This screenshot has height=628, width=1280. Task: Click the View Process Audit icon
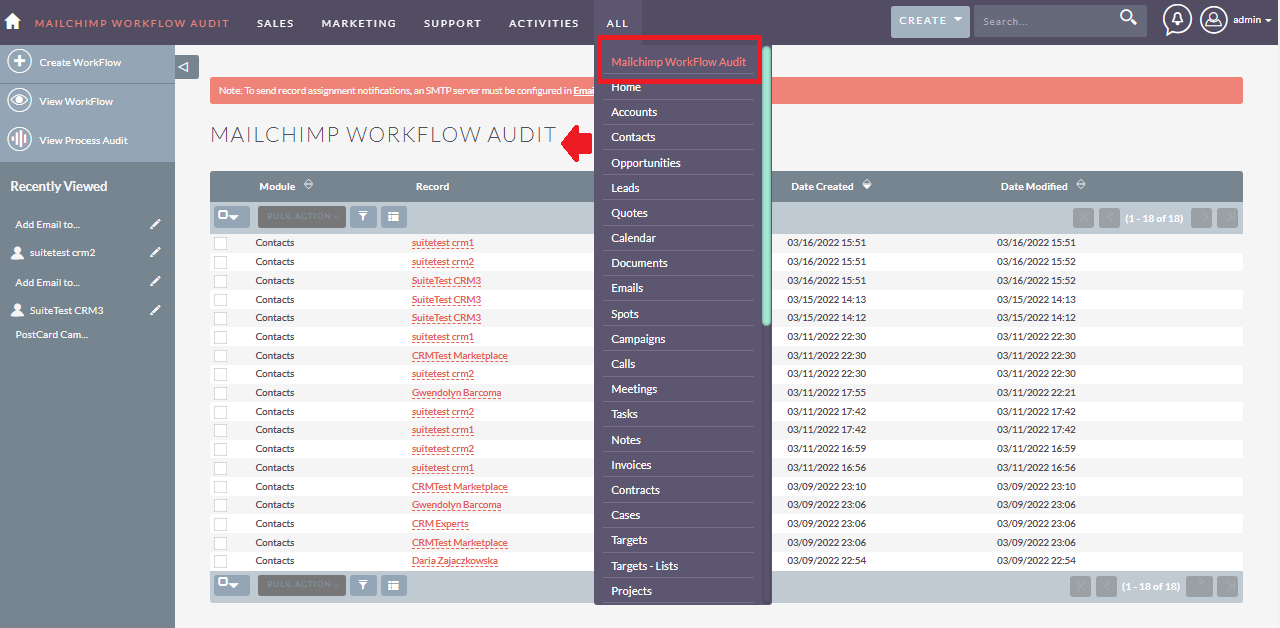click(x=19, y=140)
